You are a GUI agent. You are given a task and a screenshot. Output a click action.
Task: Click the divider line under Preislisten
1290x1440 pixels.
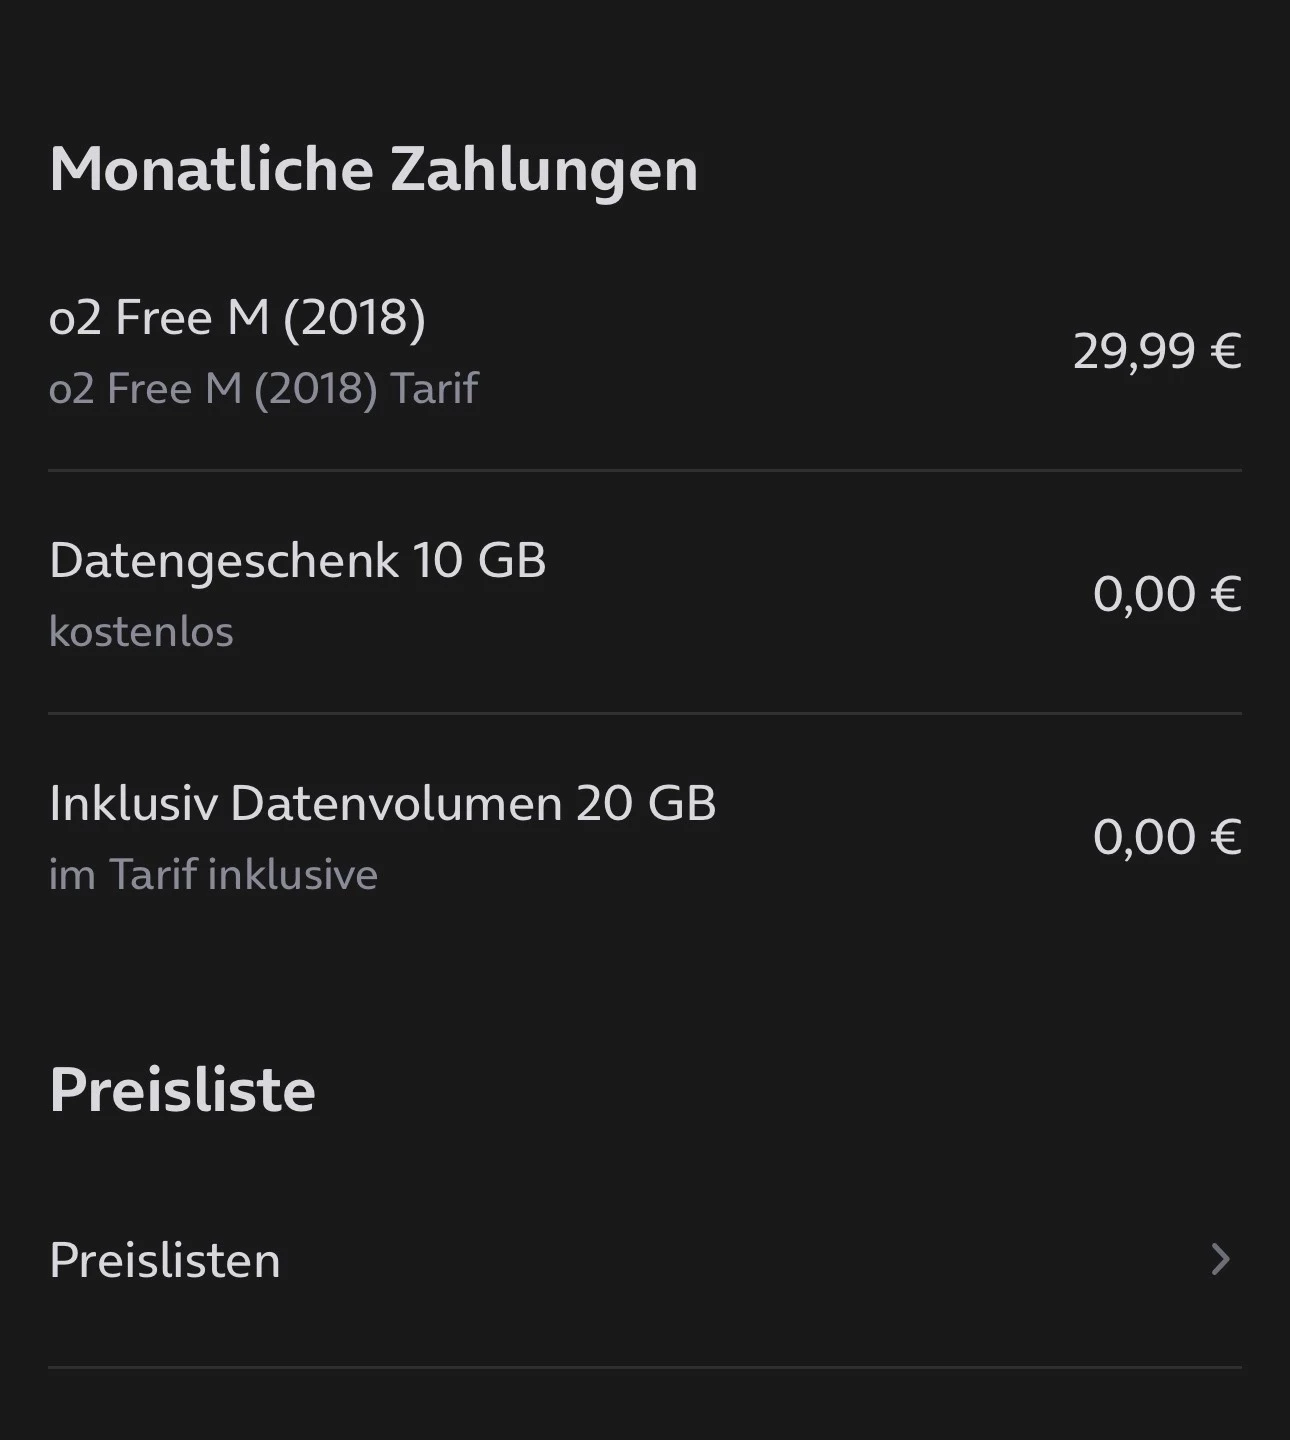pyautogui.click(x=645, y=1367)
